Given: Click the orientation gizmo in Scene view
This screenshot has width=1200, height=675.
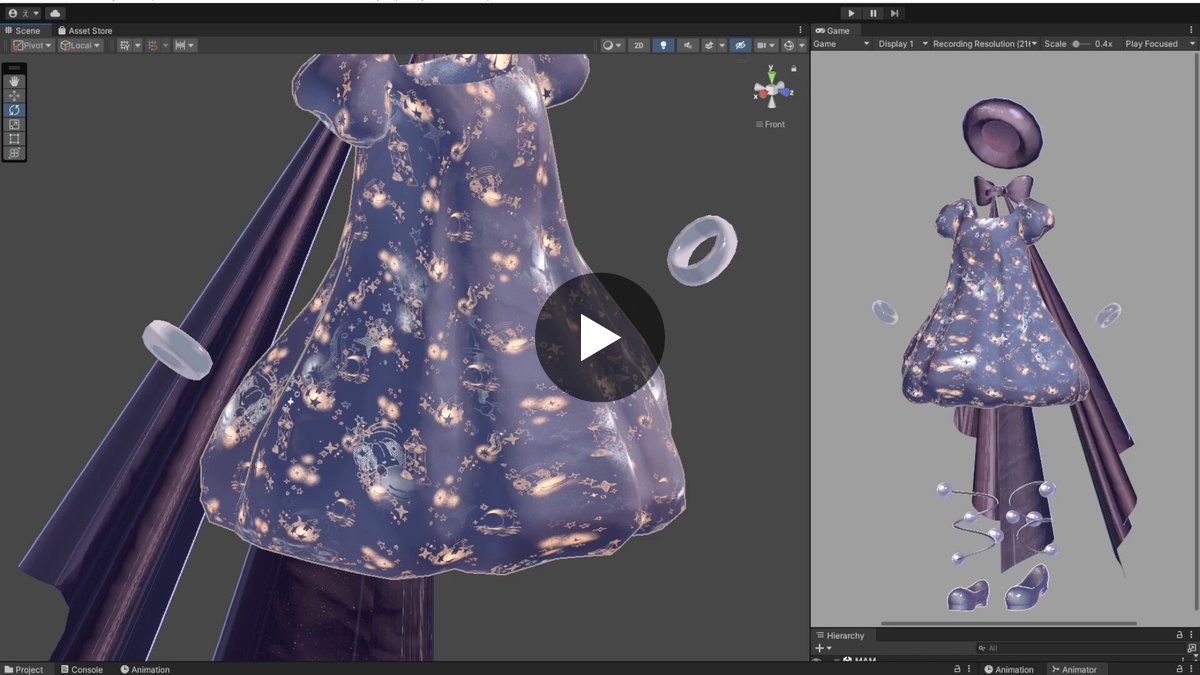Looking at the screenshot, I should pos(771,89).
